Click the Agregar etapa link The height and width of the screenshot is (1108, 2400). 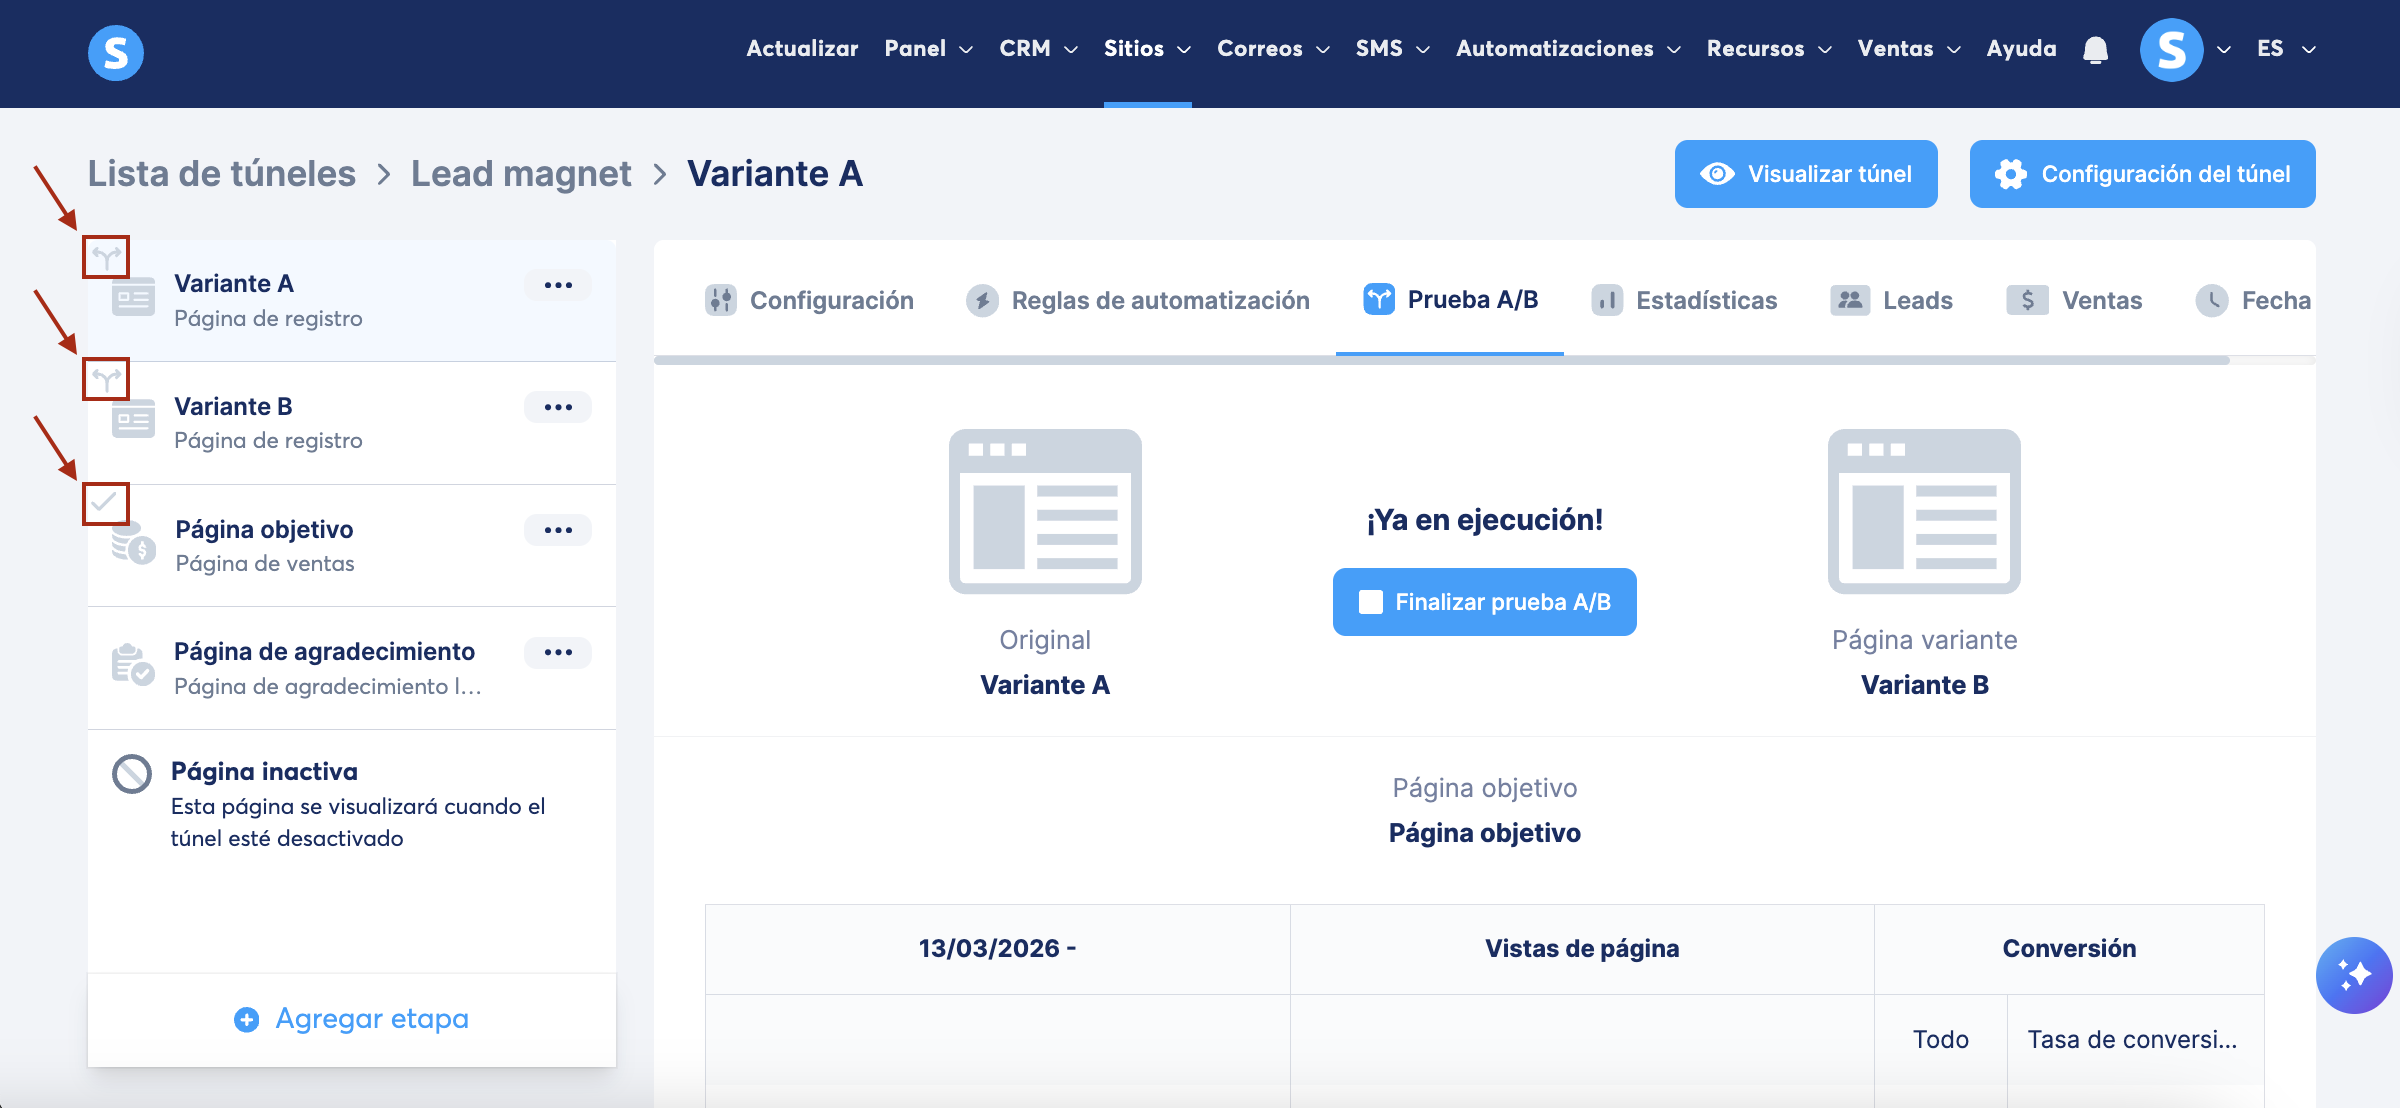pyautogui.click(x=352, y=1018)
